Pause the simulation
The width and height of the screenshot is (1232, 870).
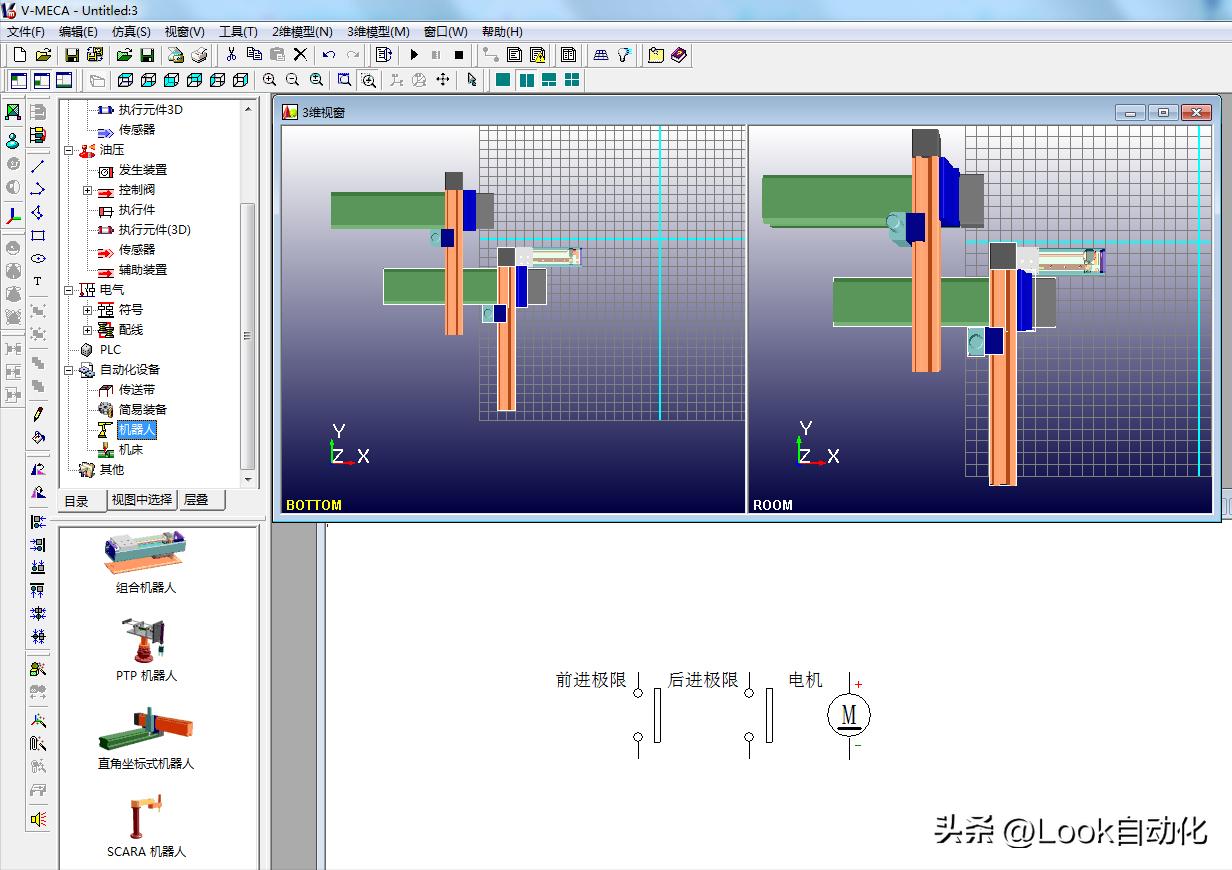(x=437, y=55)
